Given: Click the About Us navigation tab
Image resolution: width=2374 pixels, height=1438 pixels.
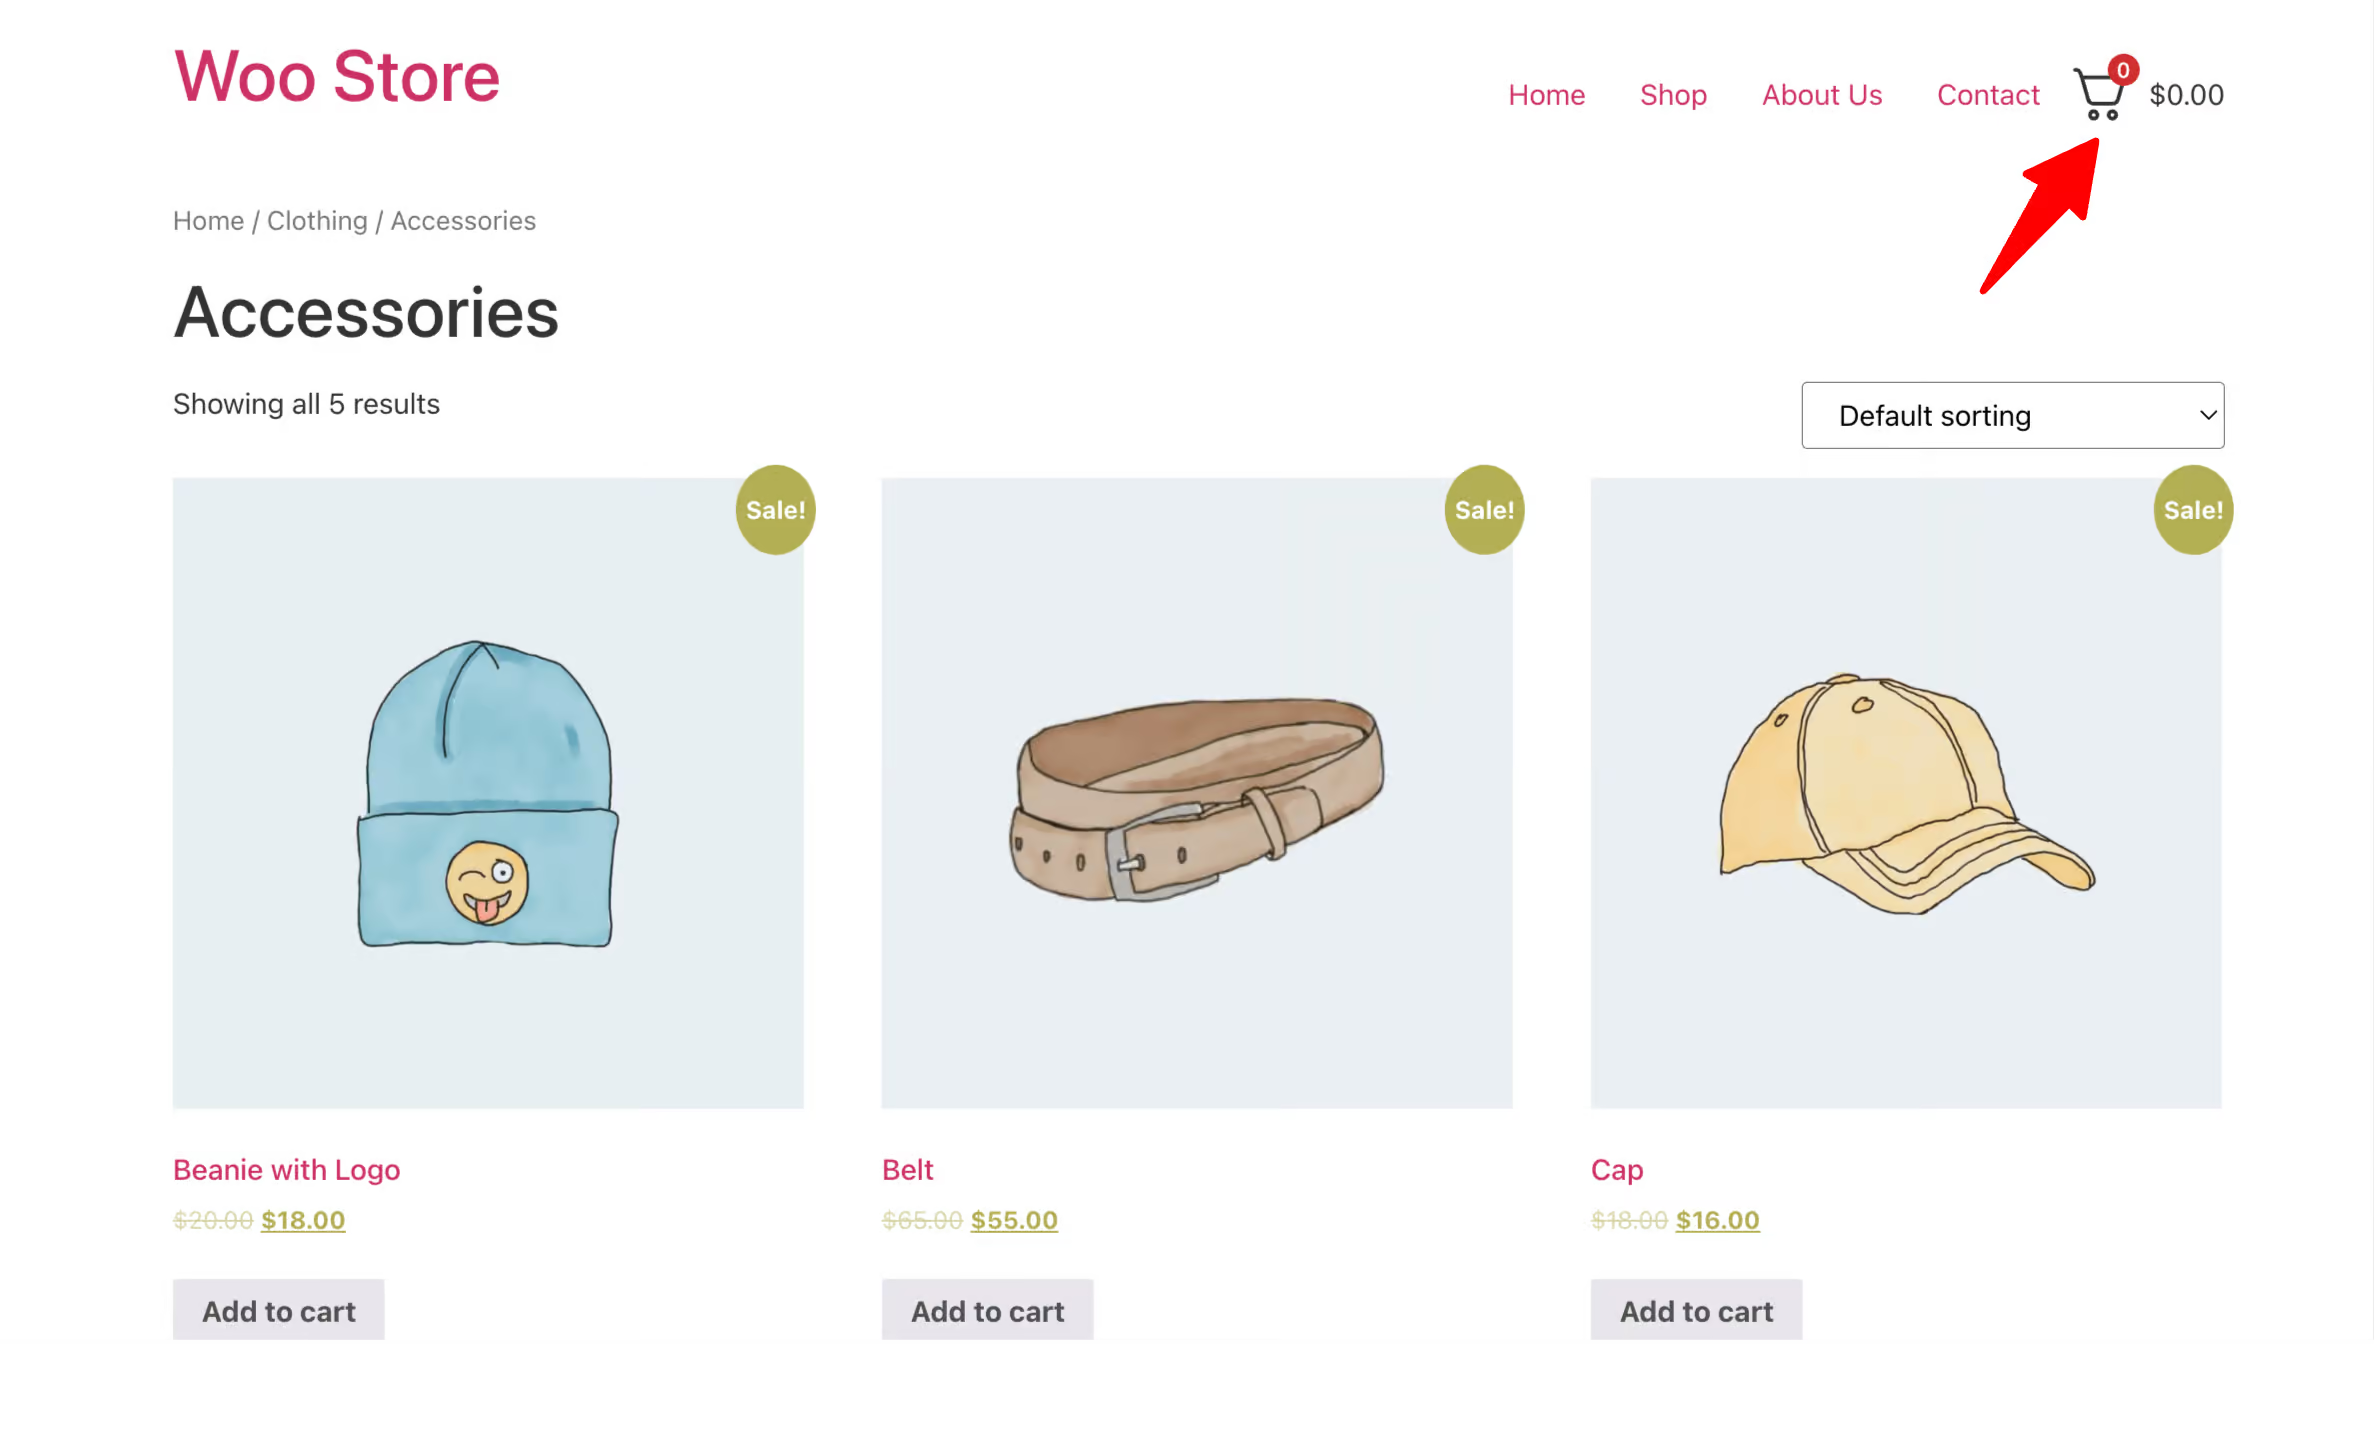Looking at the screenshot, I should click(1821, 95).
